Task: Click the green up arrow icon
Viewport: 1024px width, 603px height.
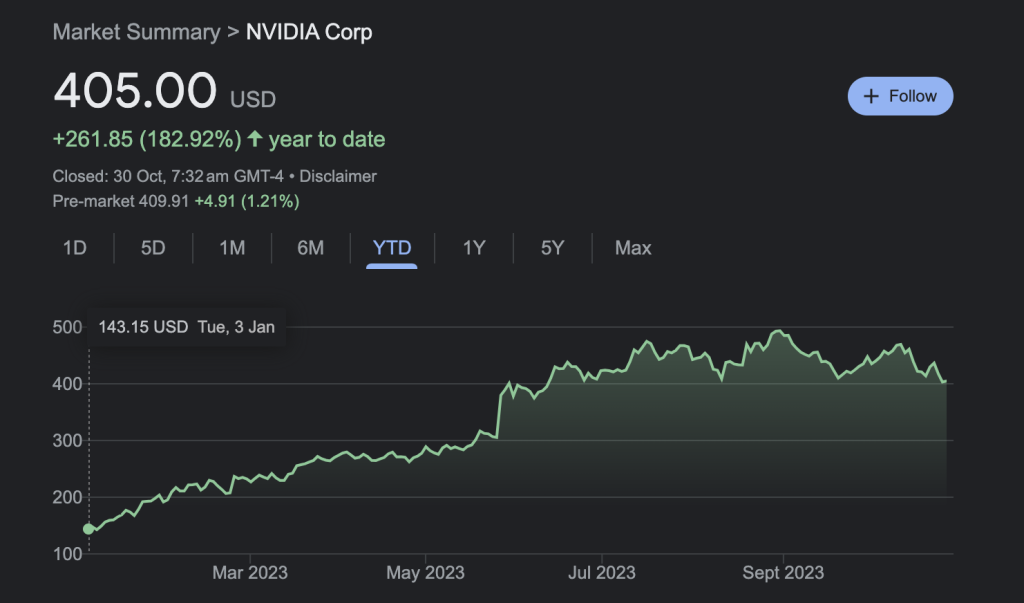Action: click(255, 139)
